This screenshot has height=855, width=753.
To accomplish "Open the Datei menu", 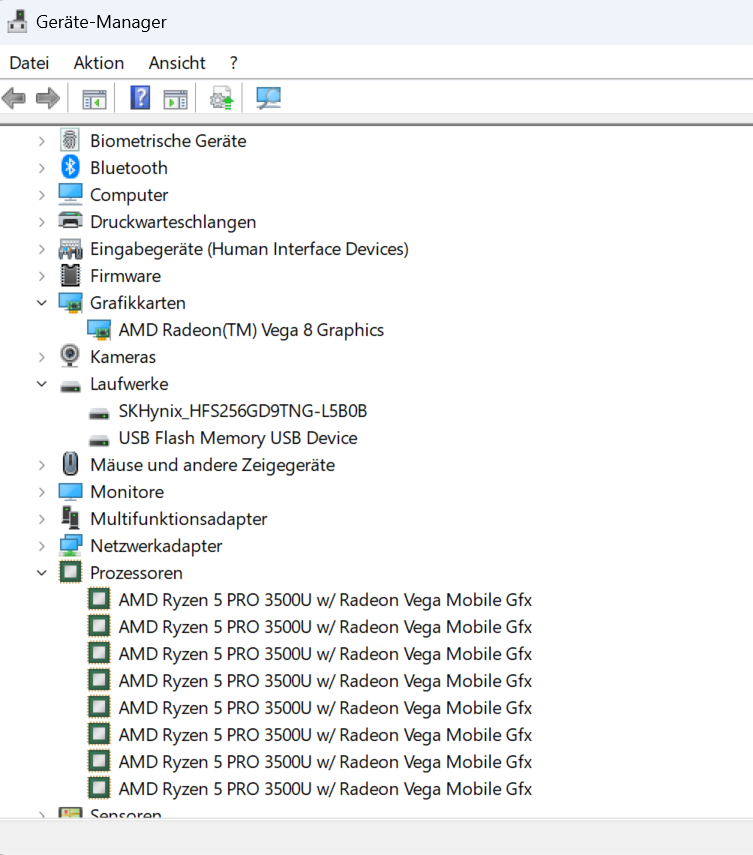I will (x=29, y=63).
